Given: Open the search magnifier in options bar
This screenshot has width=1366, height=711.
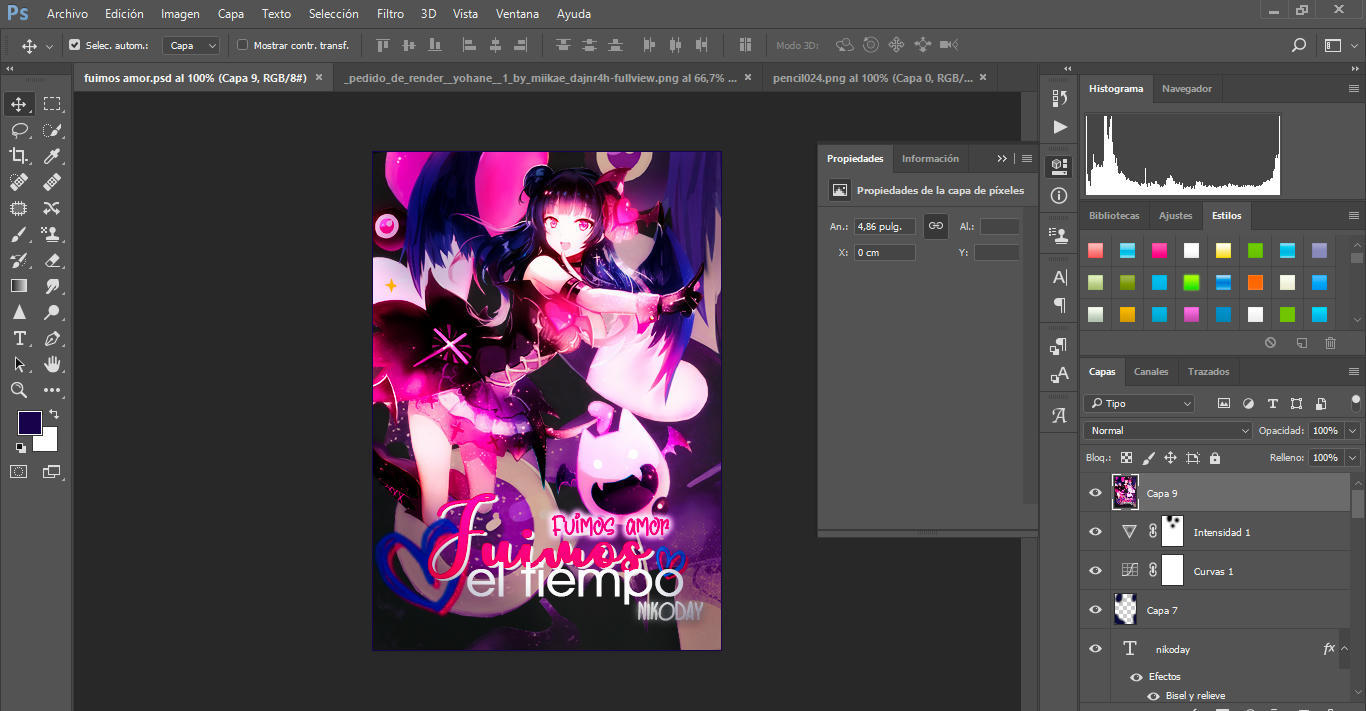Looking at the screenshot, I should point(1298,45).
